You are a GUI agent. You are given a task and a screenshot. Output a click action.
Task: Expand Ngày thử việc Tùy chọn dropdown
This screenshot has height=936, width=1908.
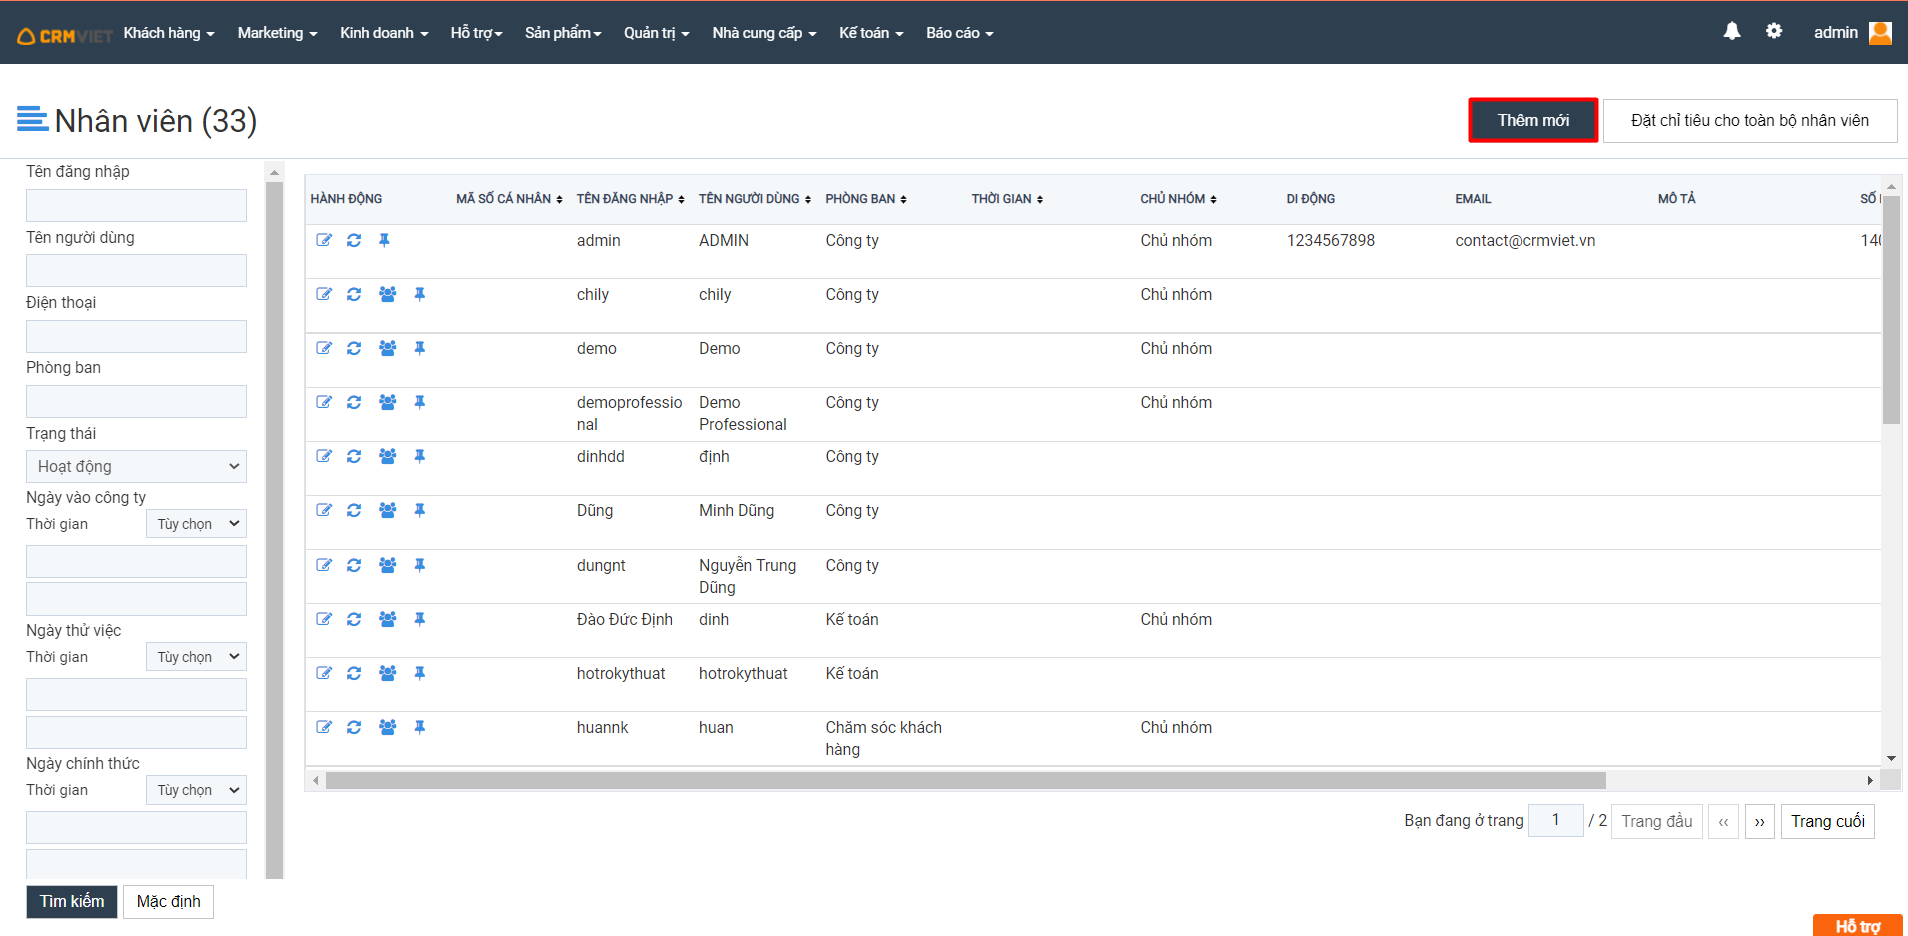(196, 657)
